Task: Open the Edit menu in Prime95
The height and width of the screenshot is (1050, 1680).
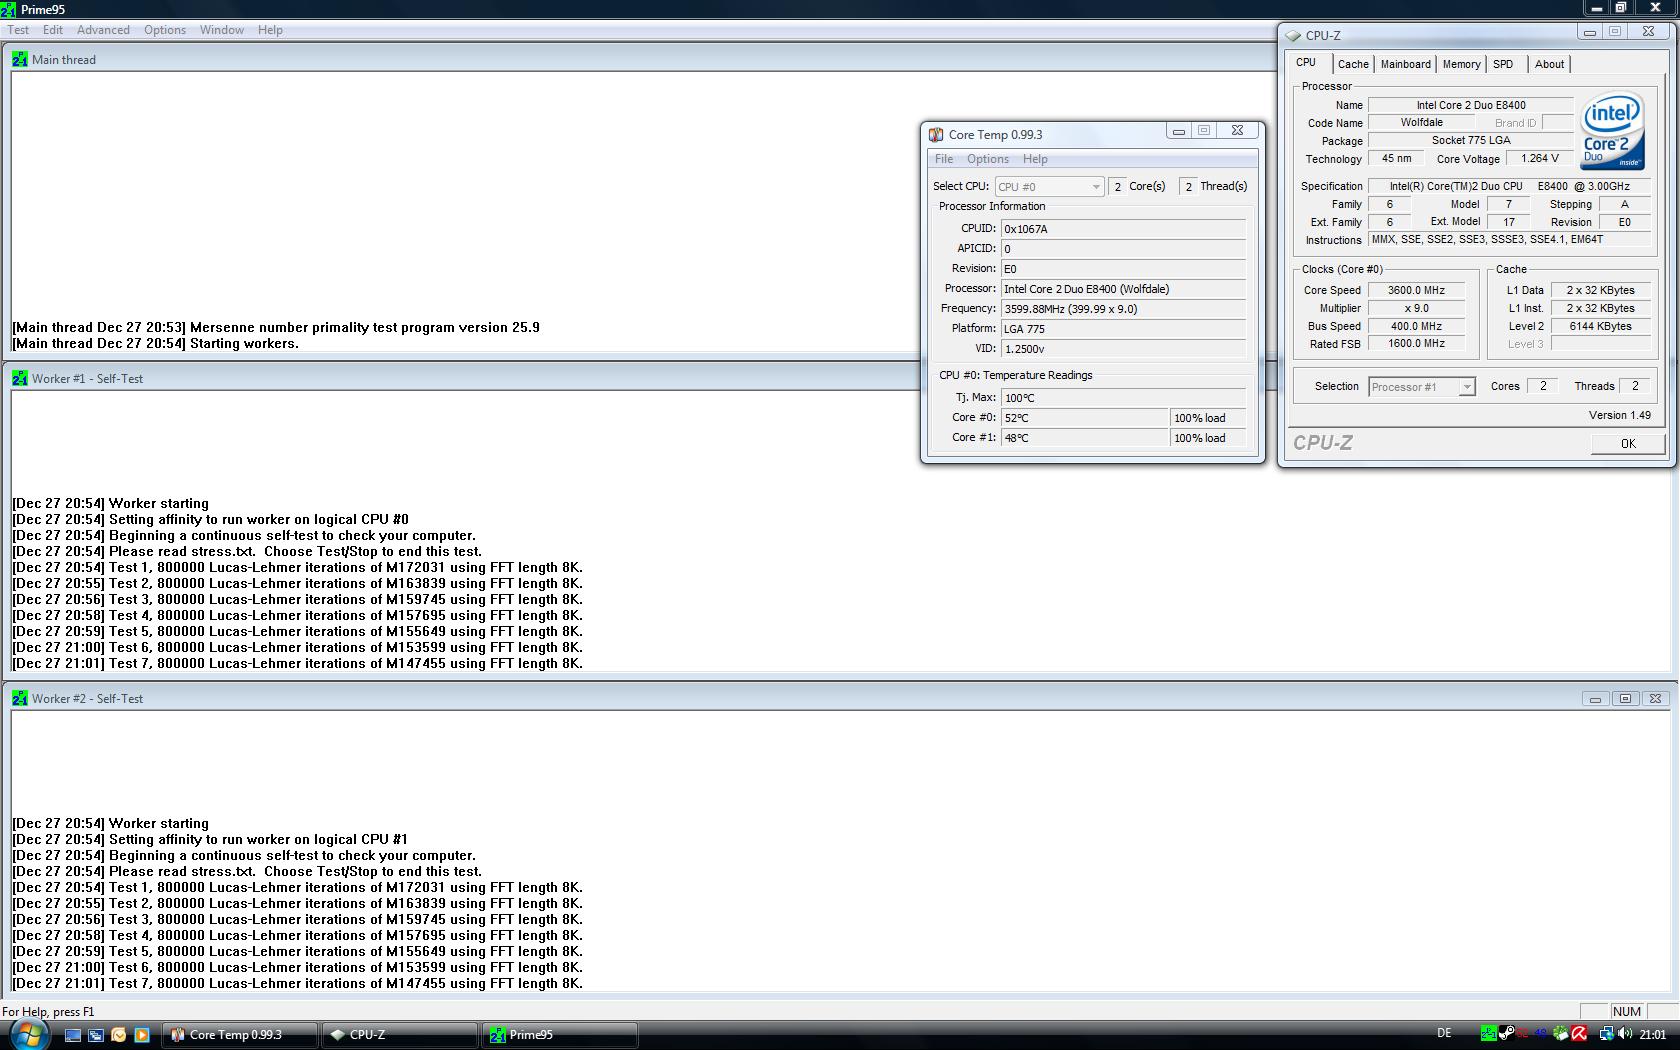Action: point(53,30)
